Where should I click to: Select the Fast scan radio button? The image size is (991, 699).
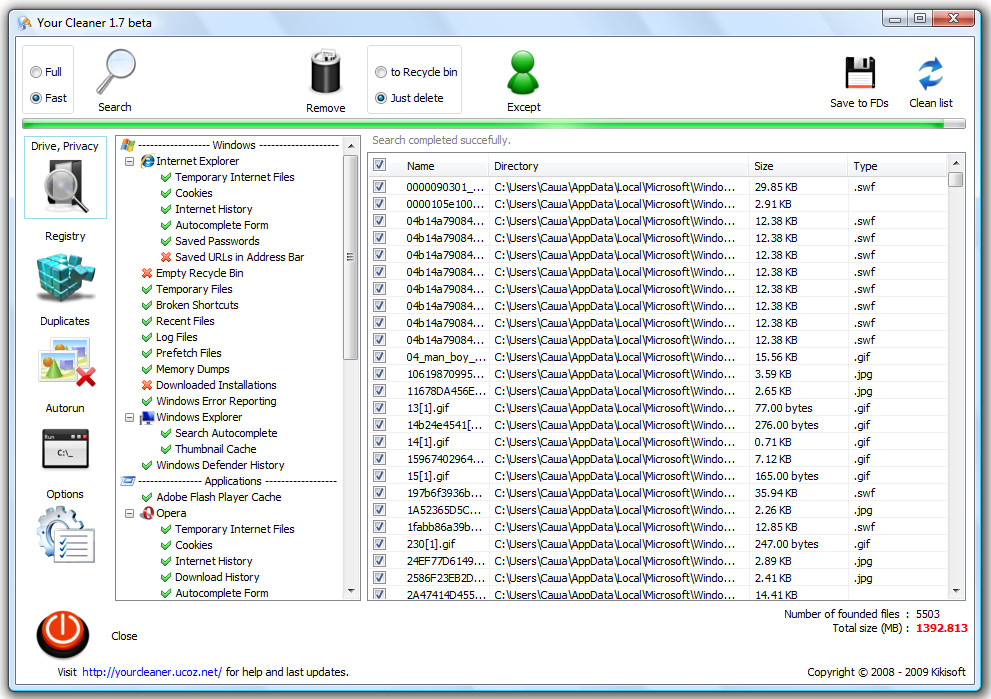click(x=36, y=98)
